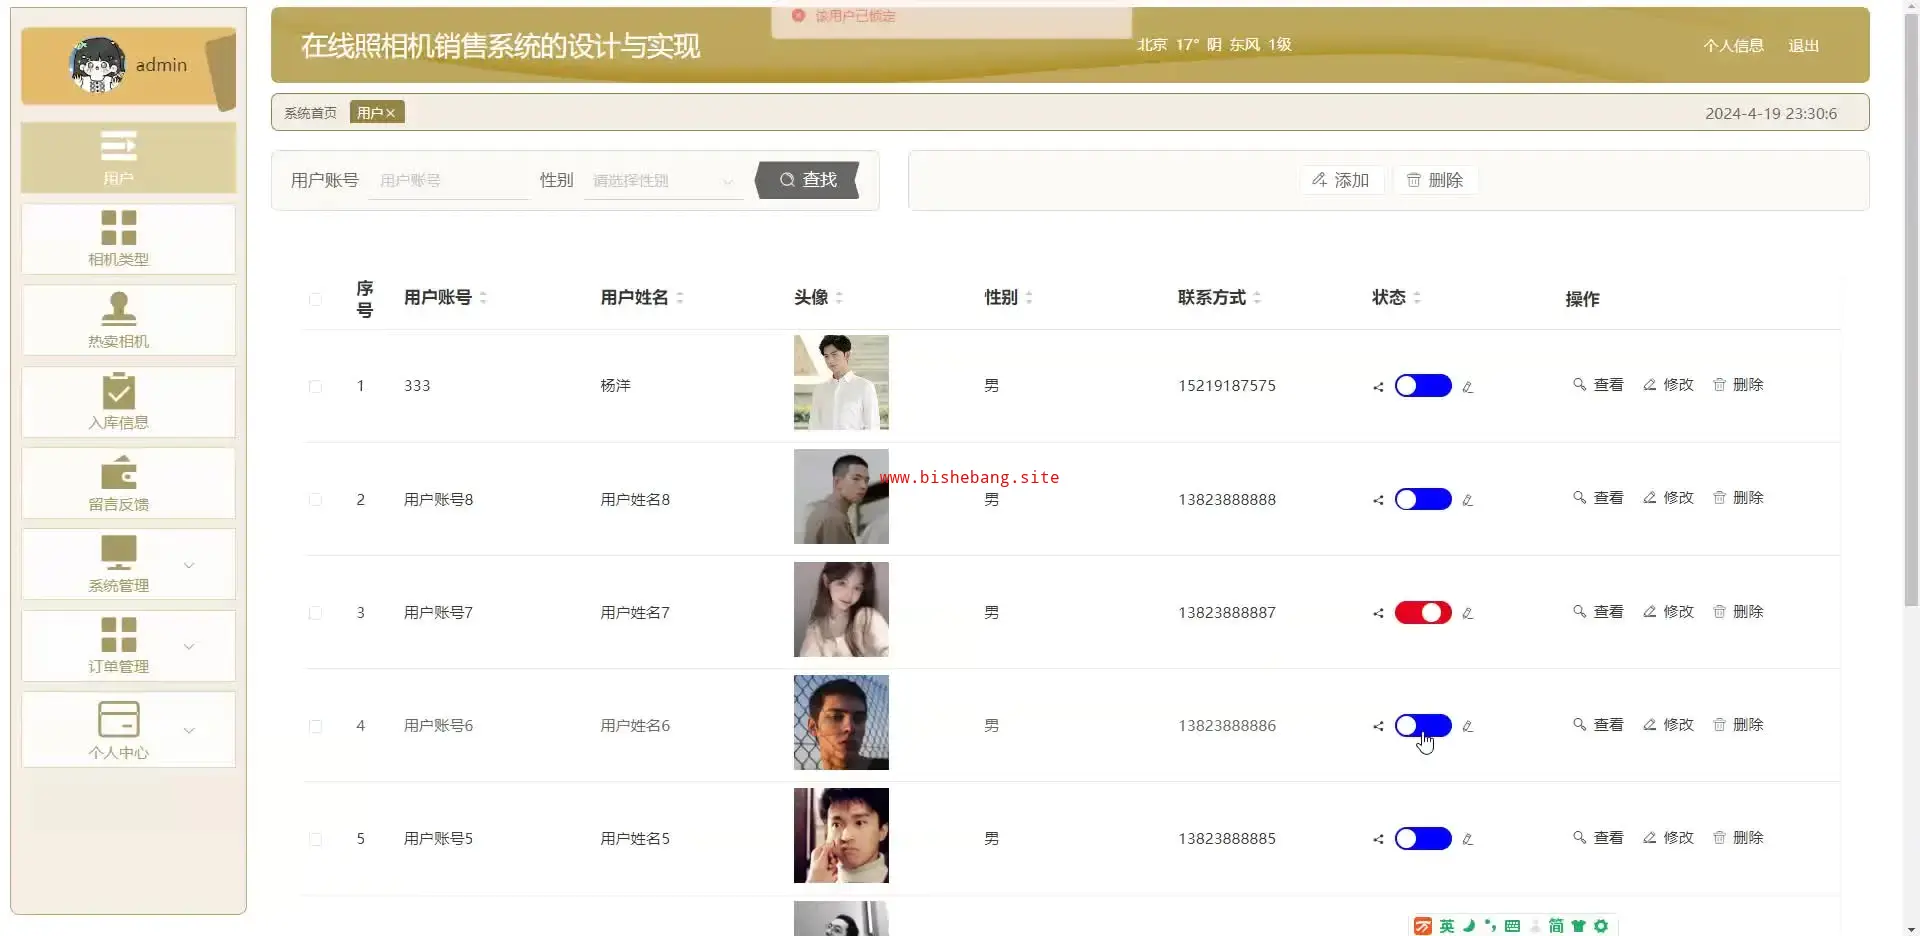The width and height of the screenshot is (1920, 936).
Task: Click pencil icon beside 用户账号5 status switch
Action: (x=1467, y=839)
